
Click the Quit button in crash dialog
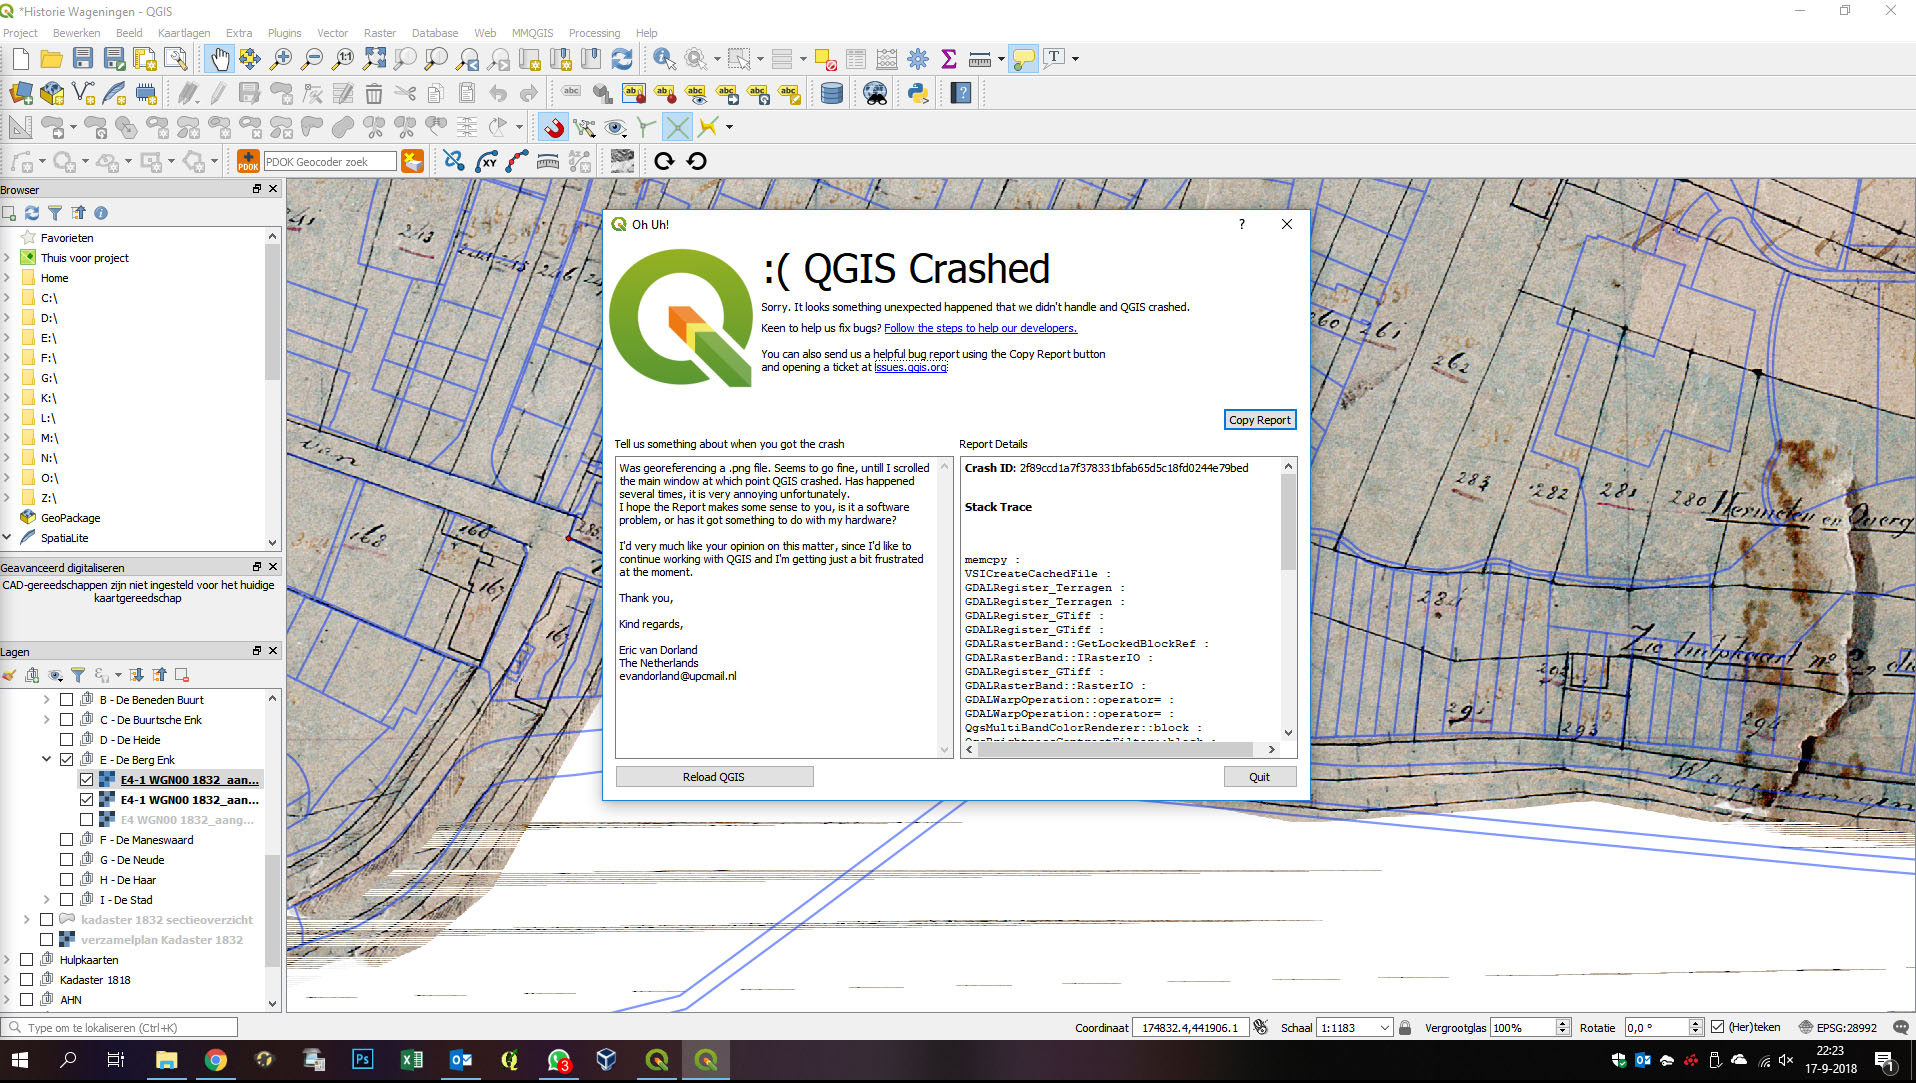pyautogui.click(x=1260, y=777)
